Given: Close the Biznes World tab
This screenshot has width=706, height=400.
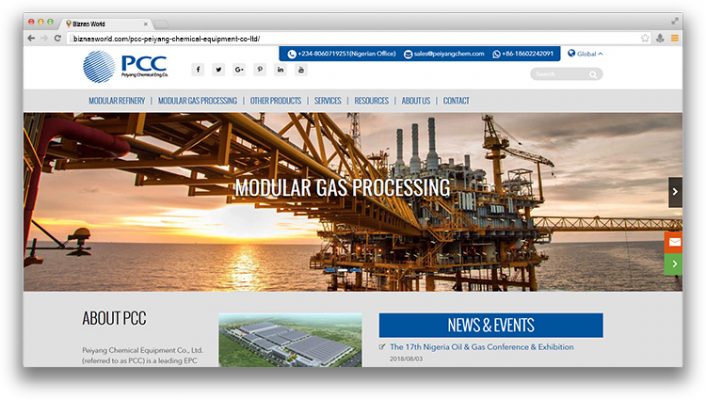Looking at the screenshot, I should (145, 24).
